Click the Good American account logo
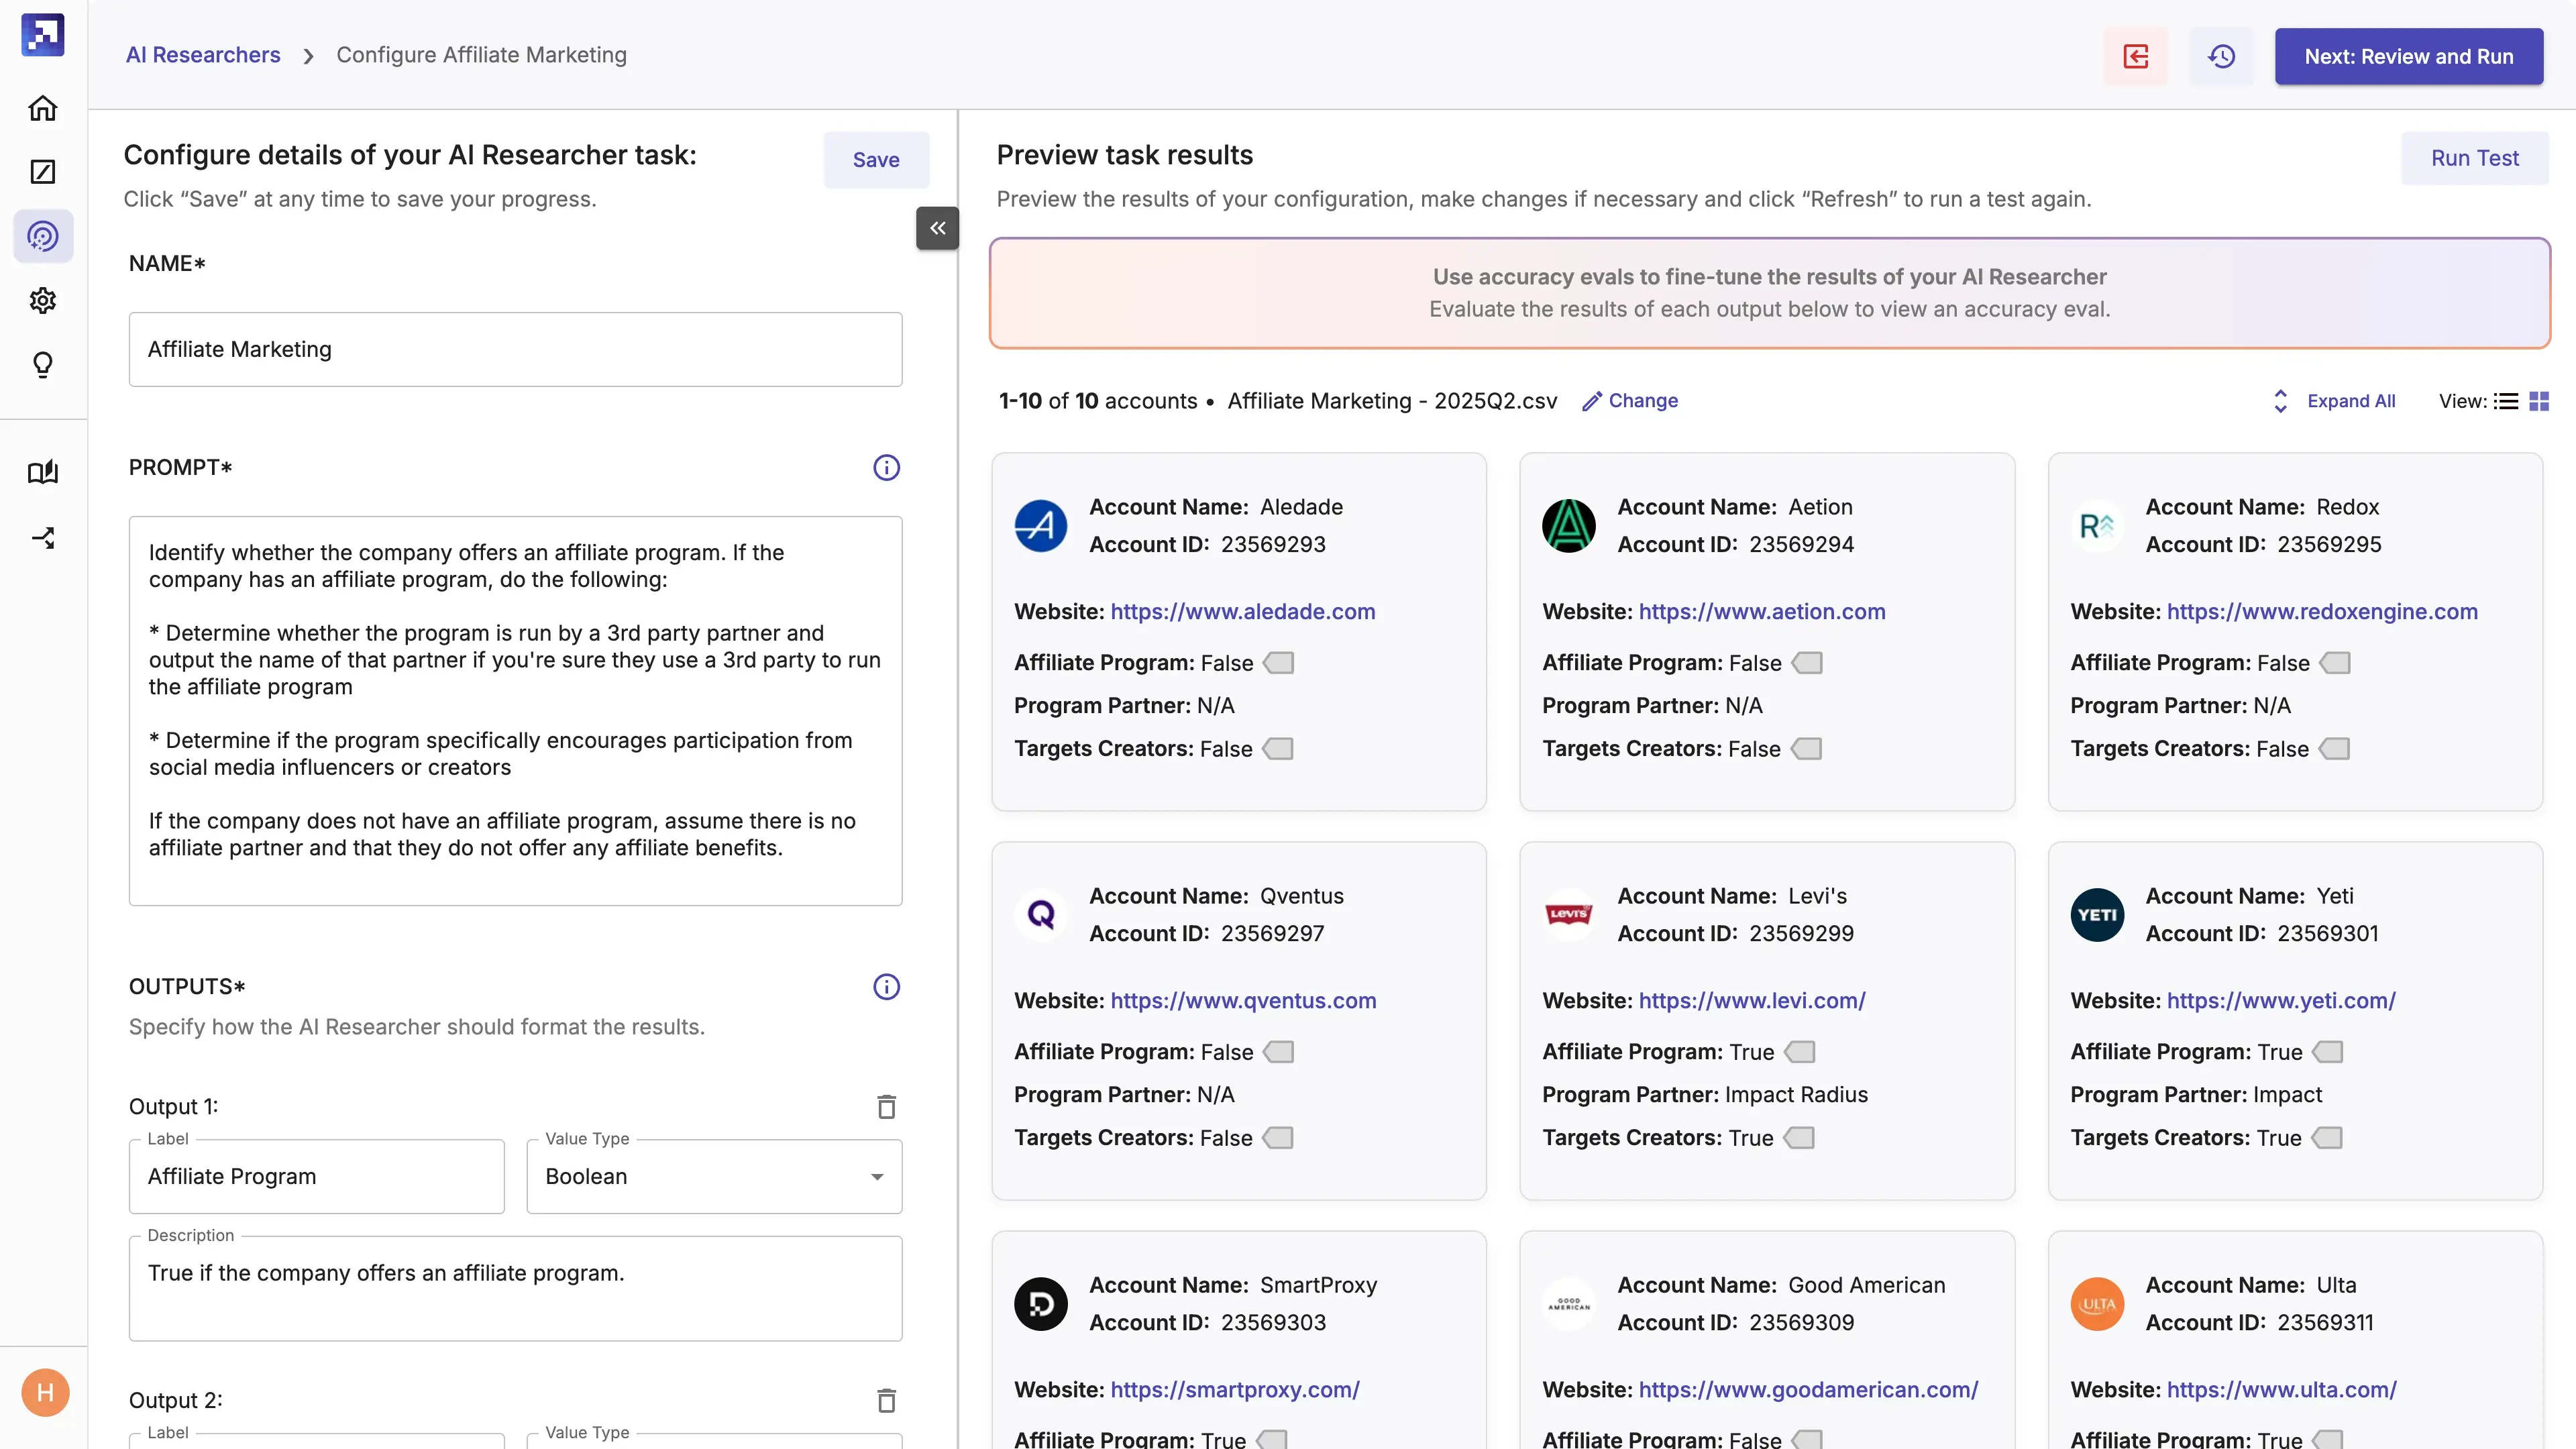Viewport: 2576px width, 1449px height. point(1569,1303)
